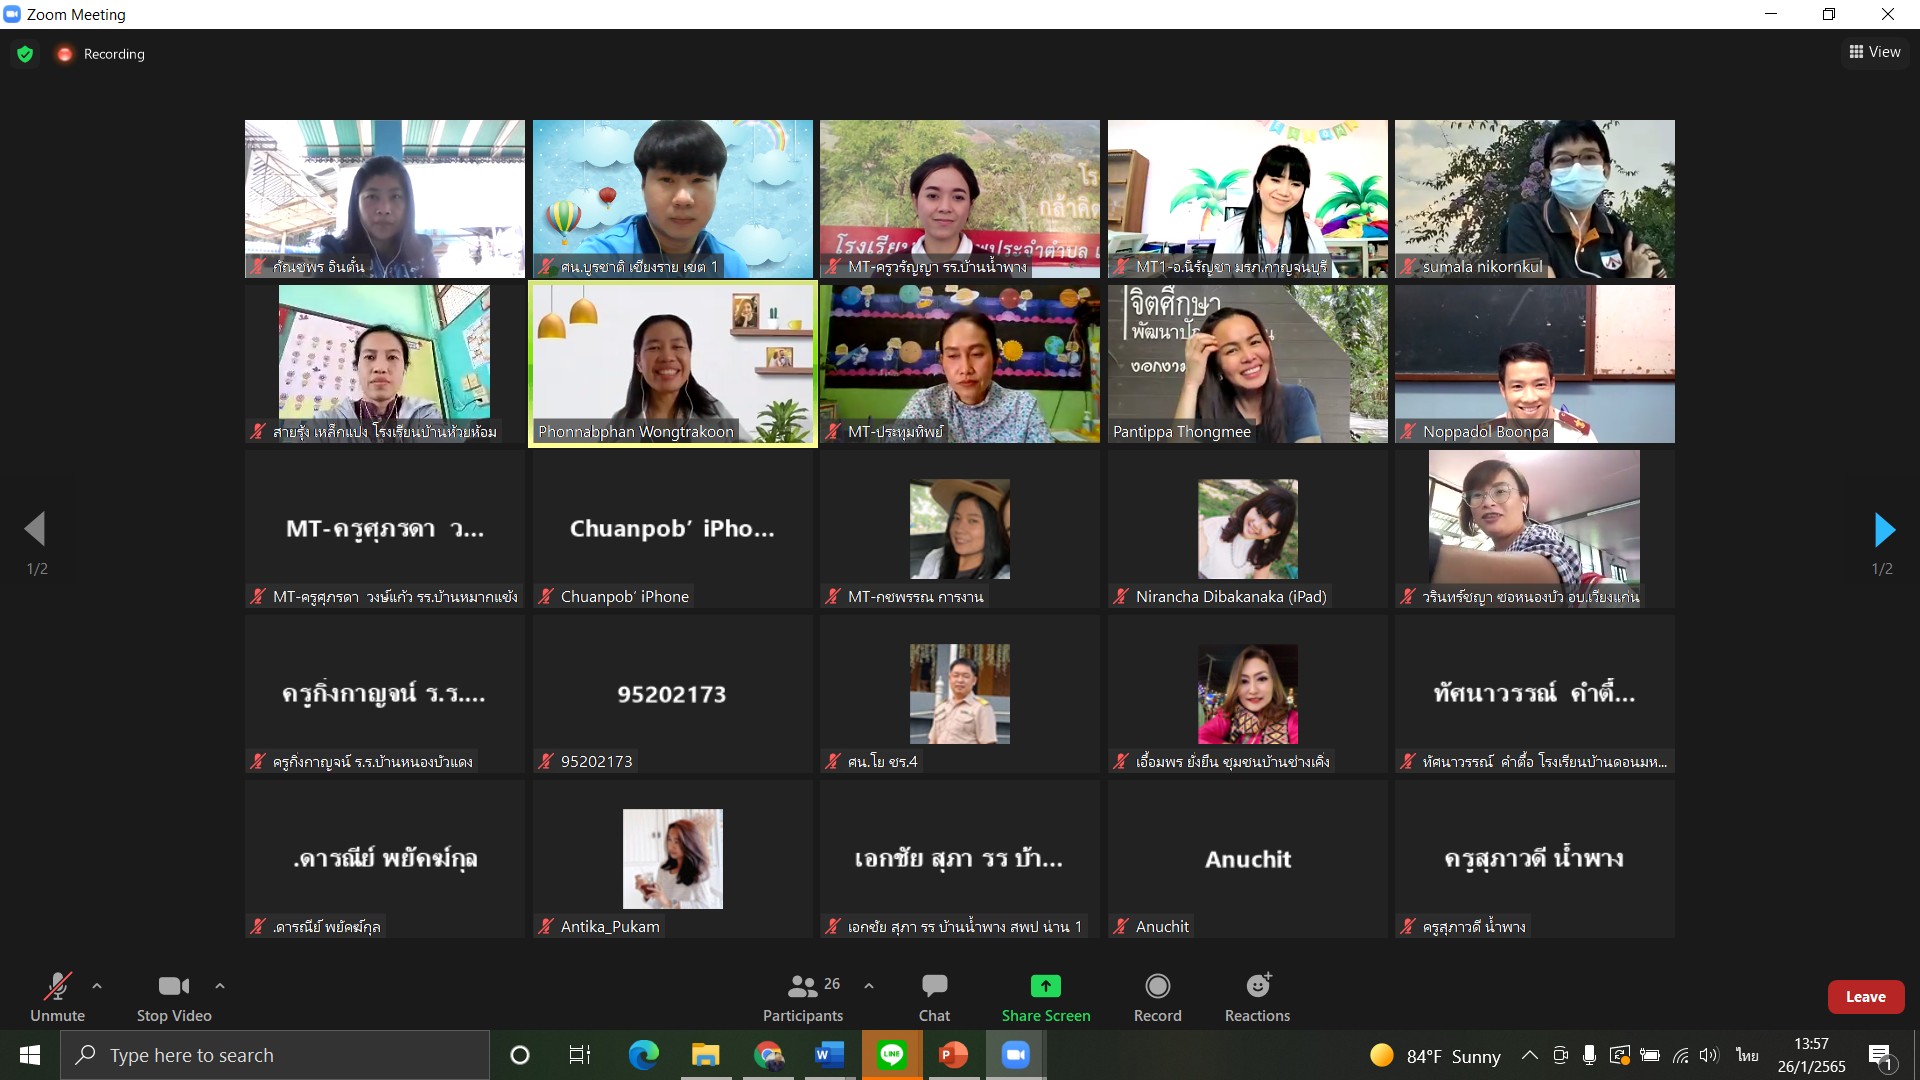Expand audio options arrow next to Unmute
The image size is (1920, 1080).
[x=97, y=986]
